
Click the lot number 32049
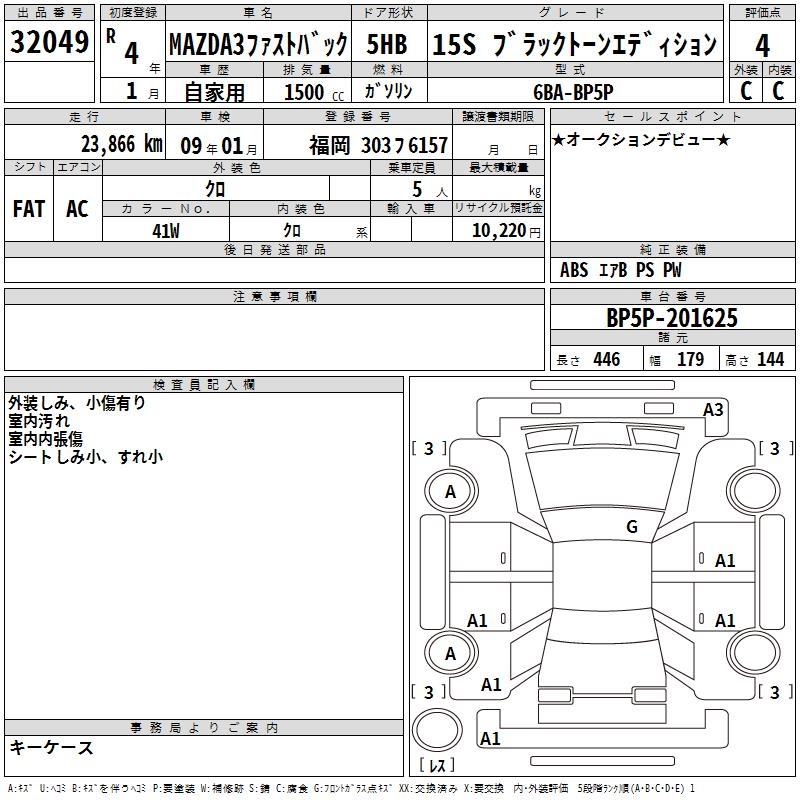click(x=49, y=42)
